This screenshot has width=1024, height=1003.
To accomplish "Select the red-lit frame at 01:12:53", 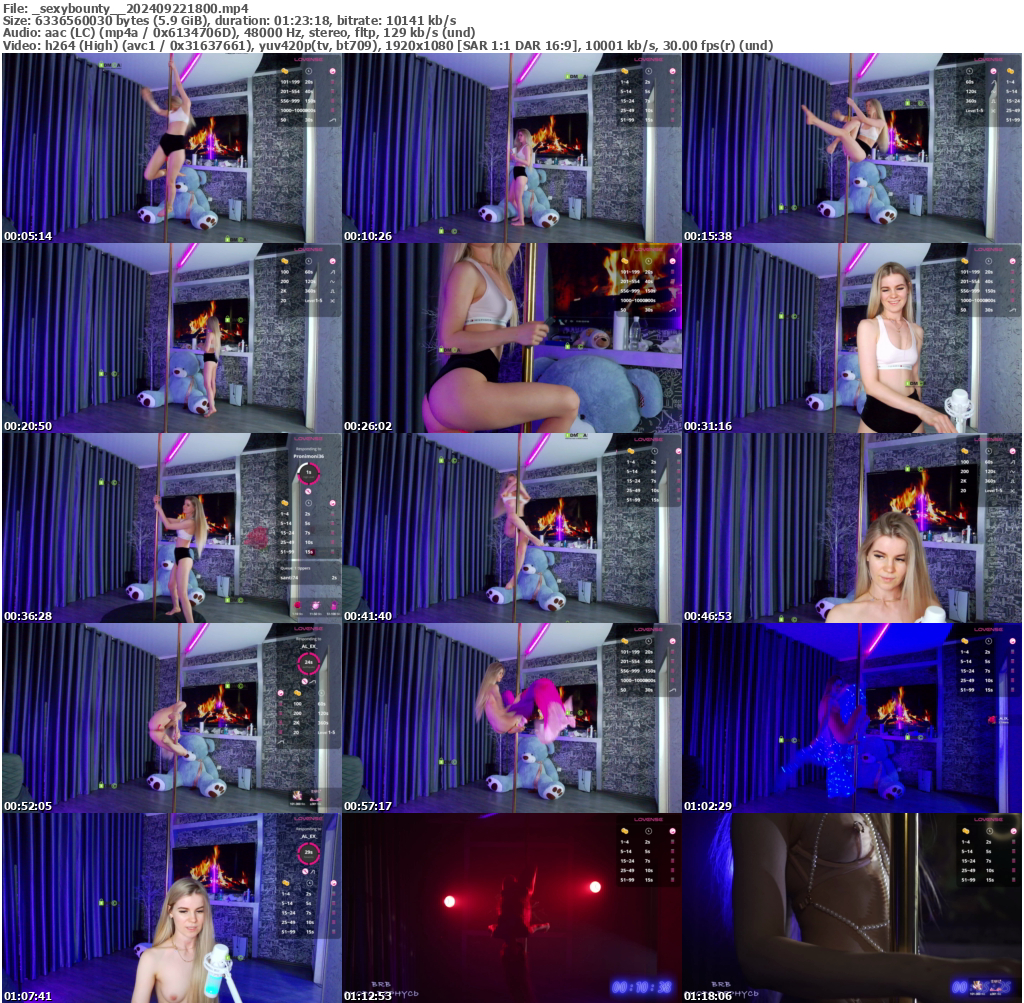I will pyautogui.click(x=512, y=908).
